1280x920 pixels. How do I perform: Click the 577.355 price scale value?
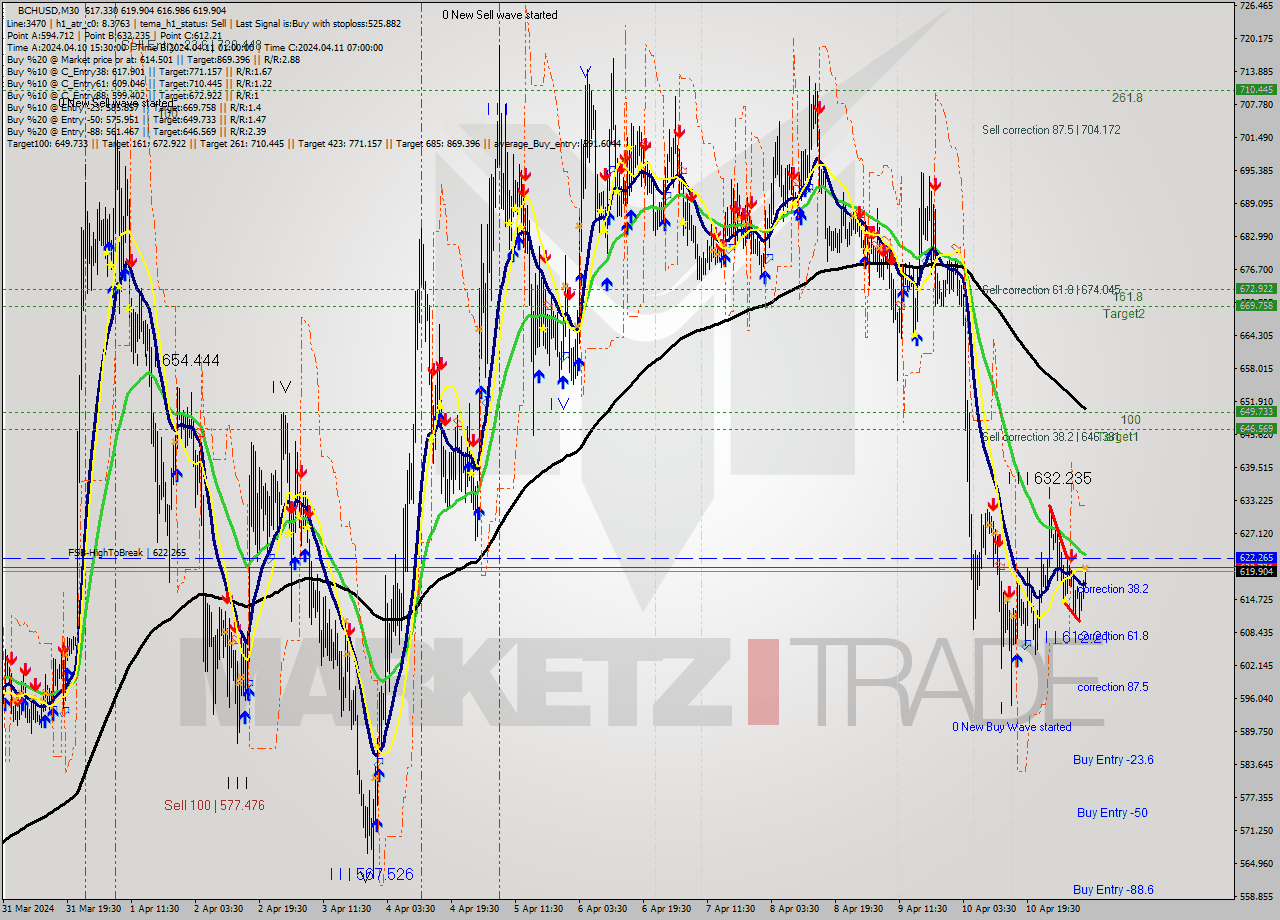coord(1257,798)
